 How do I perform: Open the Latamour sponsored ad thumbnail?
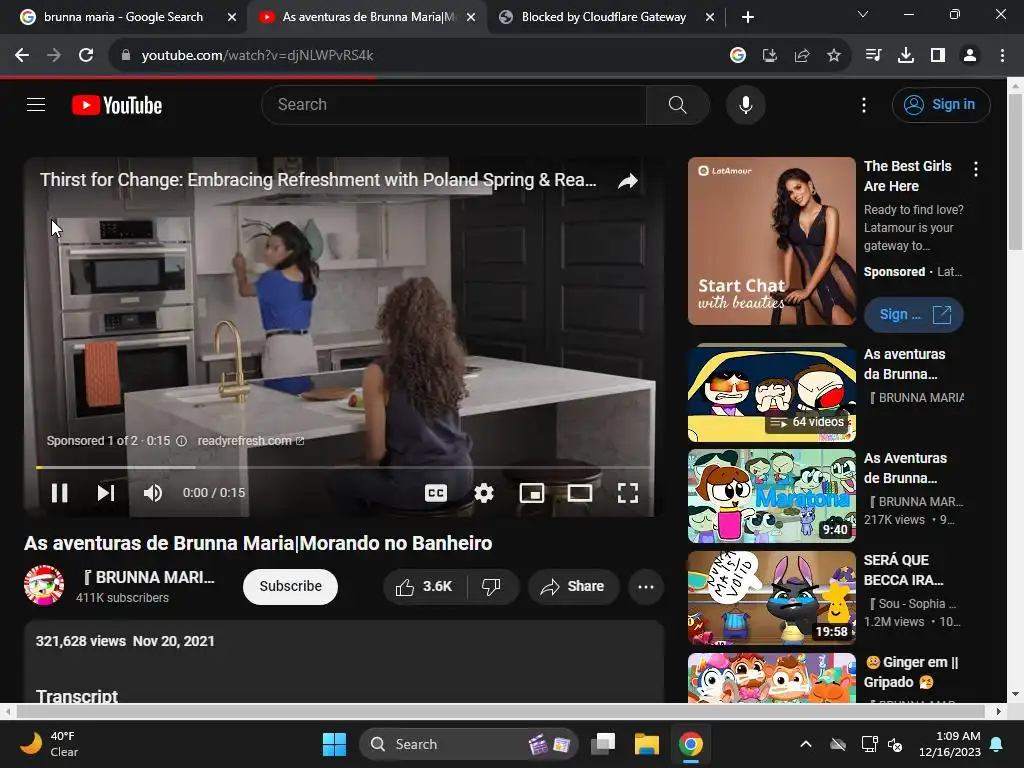pyautogui.click(x=771, y=240)
